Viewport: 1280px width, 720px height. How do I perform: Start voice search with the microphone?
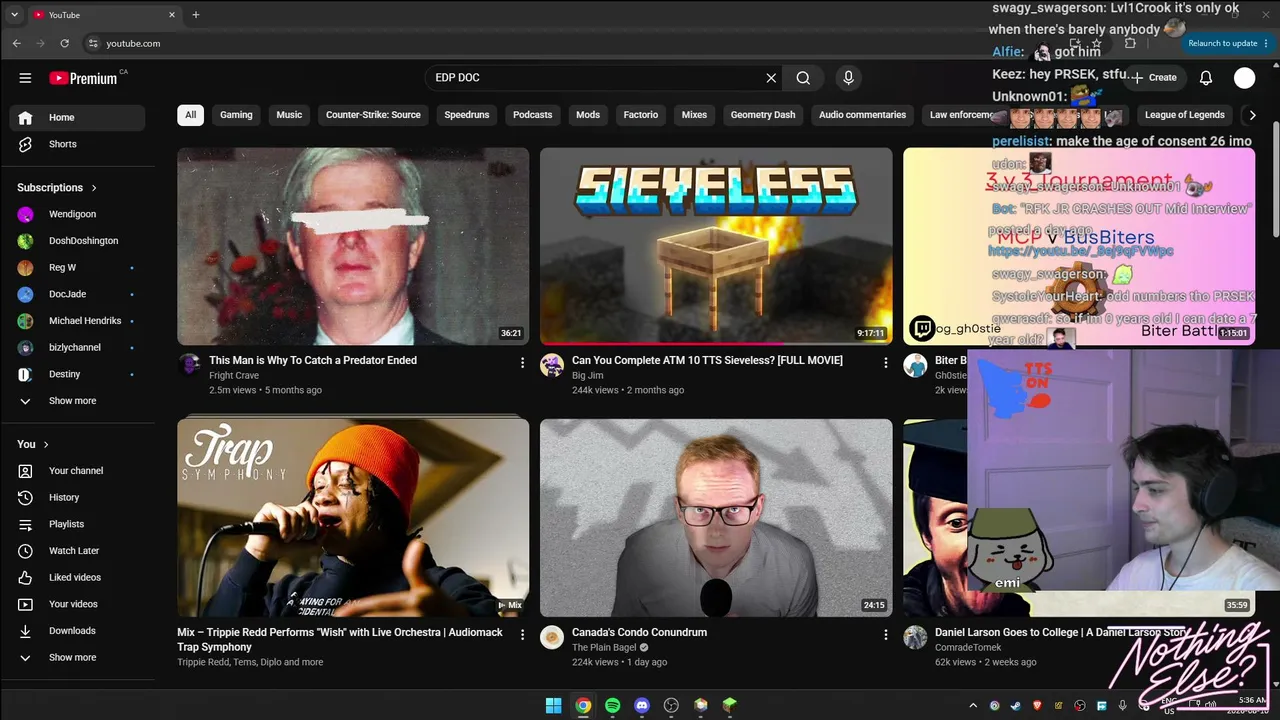(848, 78)
